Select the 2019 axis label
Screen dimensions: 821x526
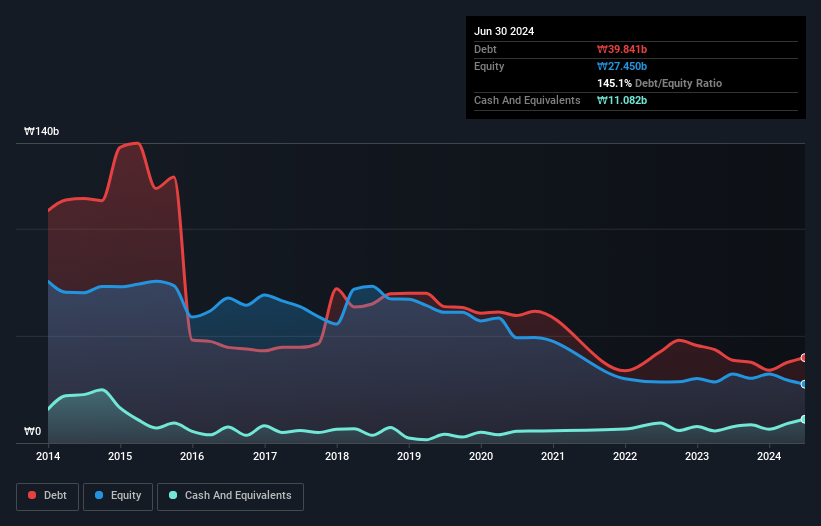409,456
